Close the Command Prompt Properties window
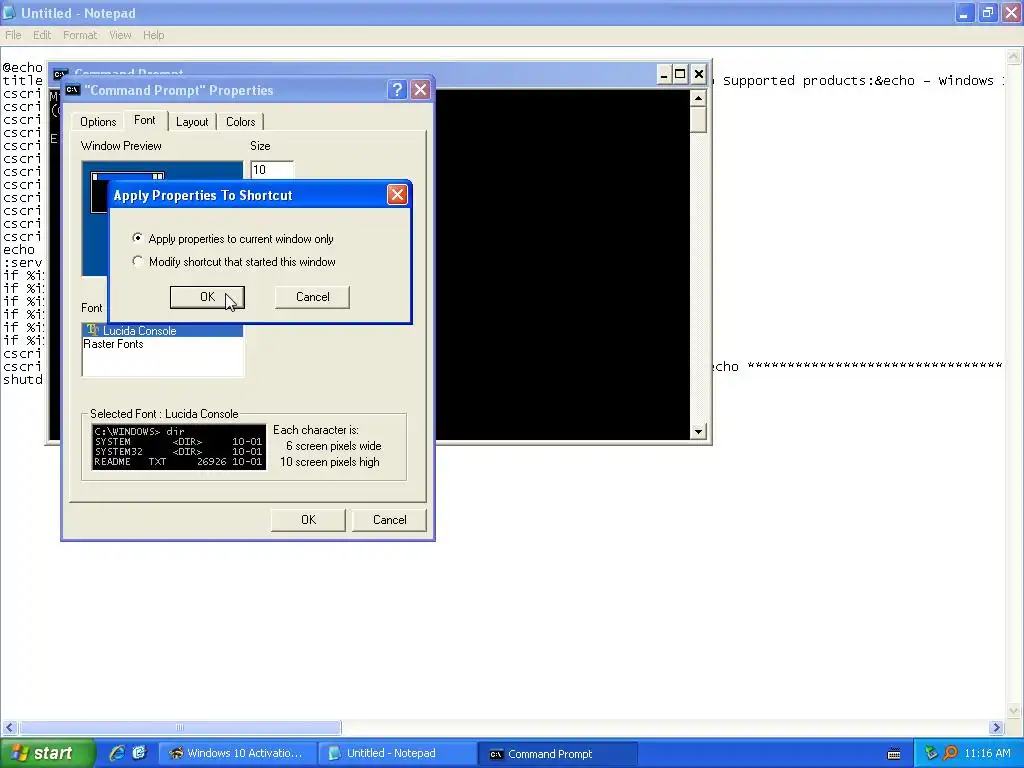Image resolution: width=1024 pixels, height=768 pixels. (x=421, y=90)
